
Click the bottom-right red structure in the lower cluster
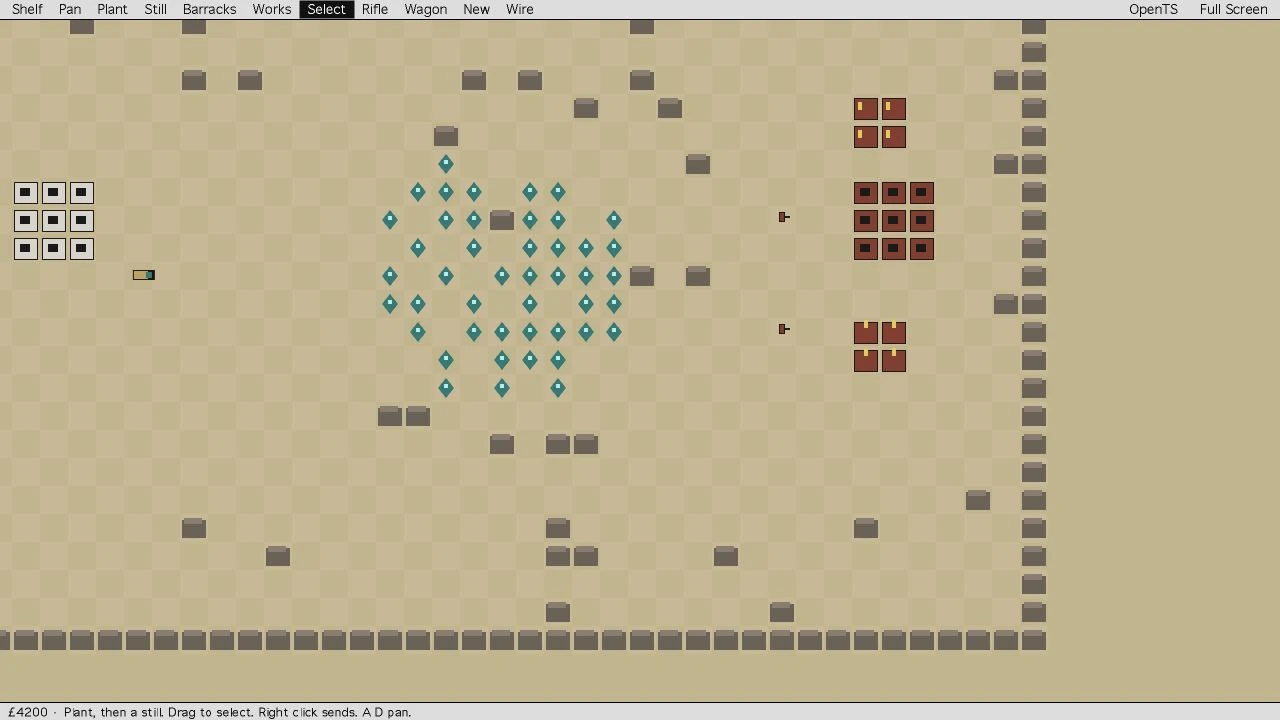(x=894, y=360)
